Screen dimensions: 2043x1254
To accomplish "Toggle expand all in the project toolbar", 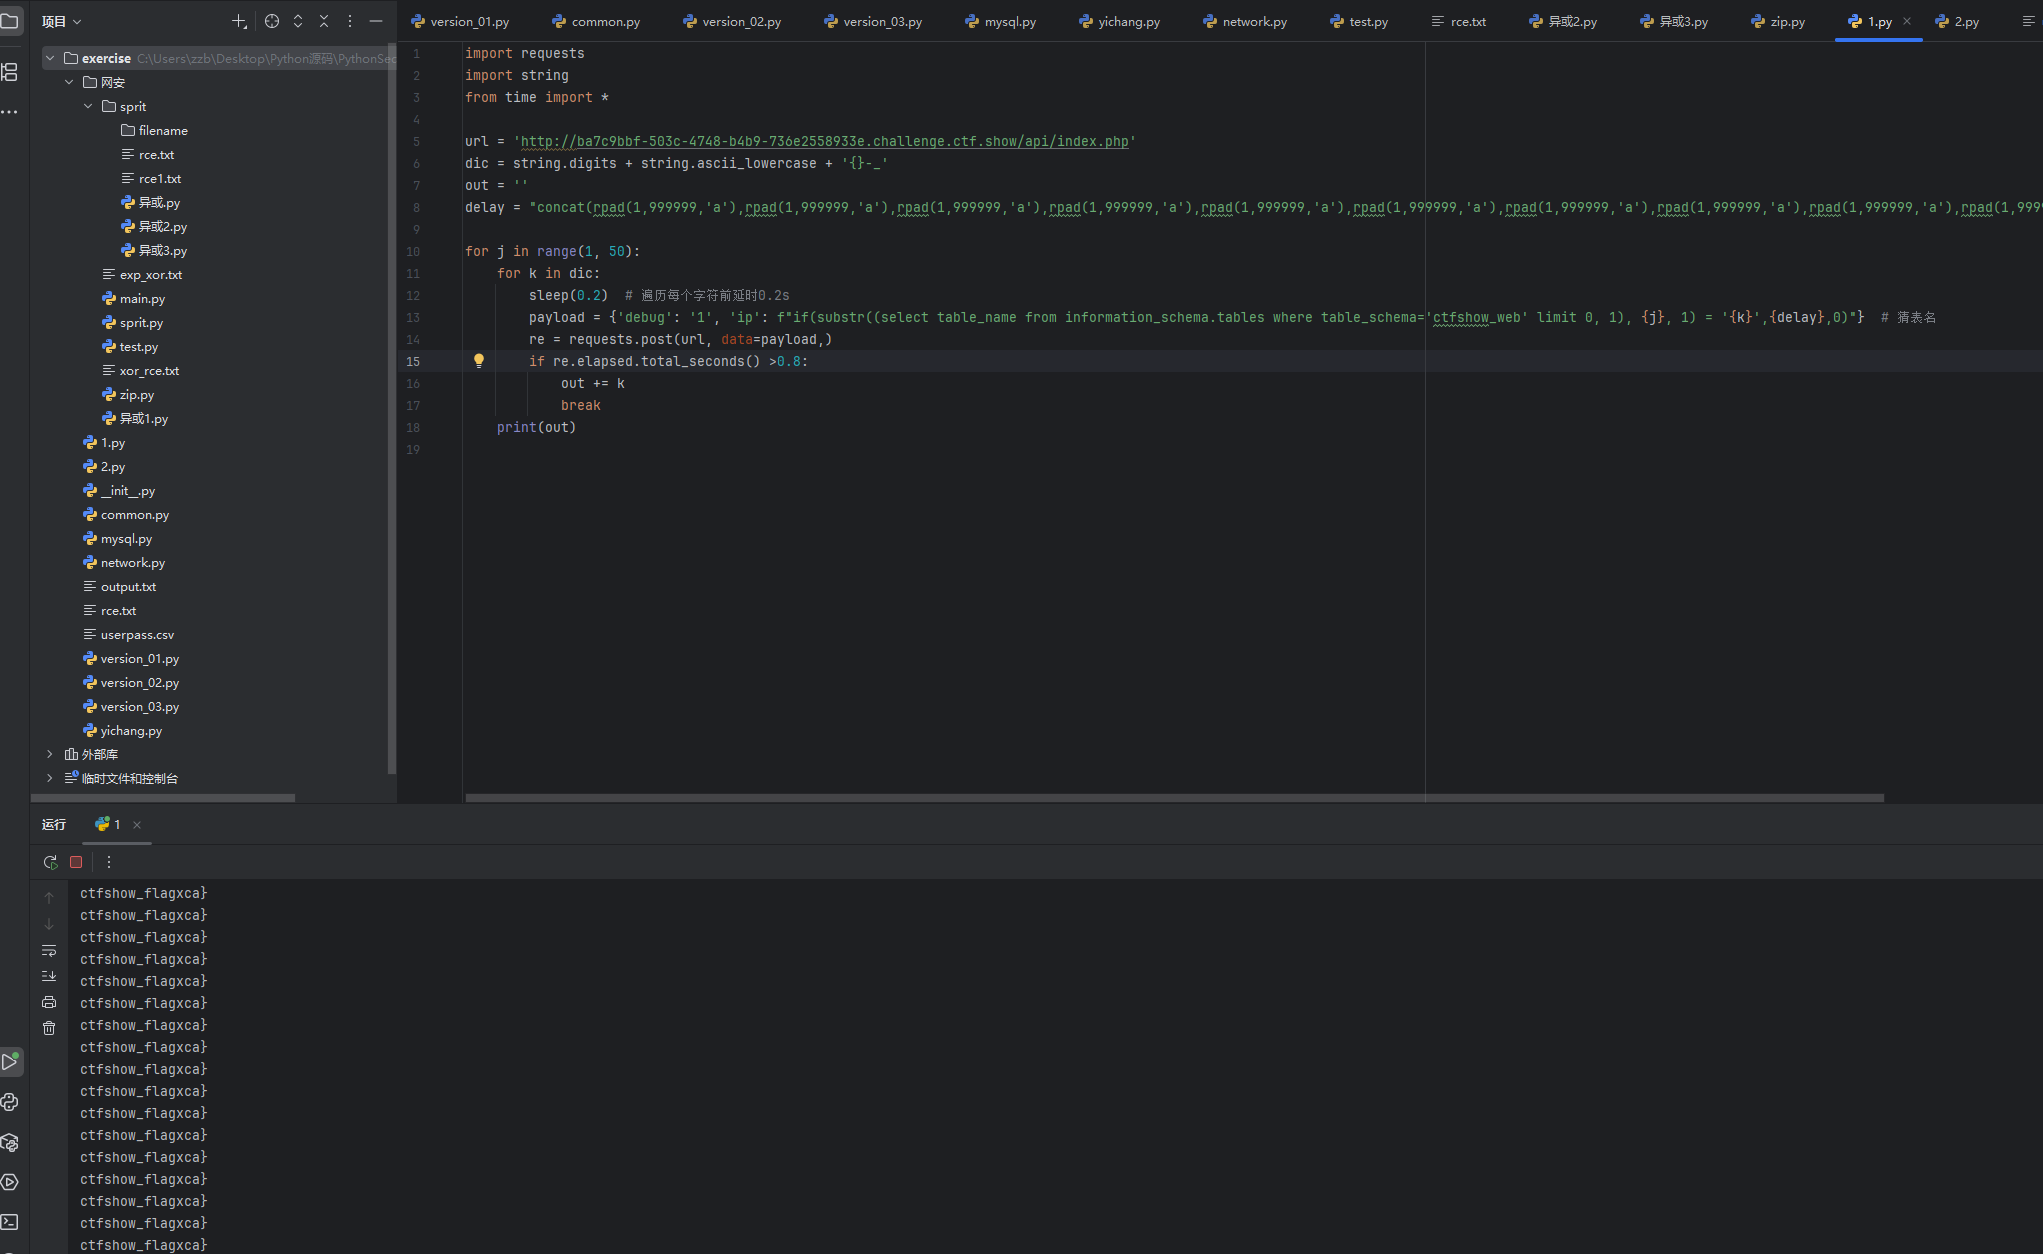I will pyautogui.click(x=298, y=21).
